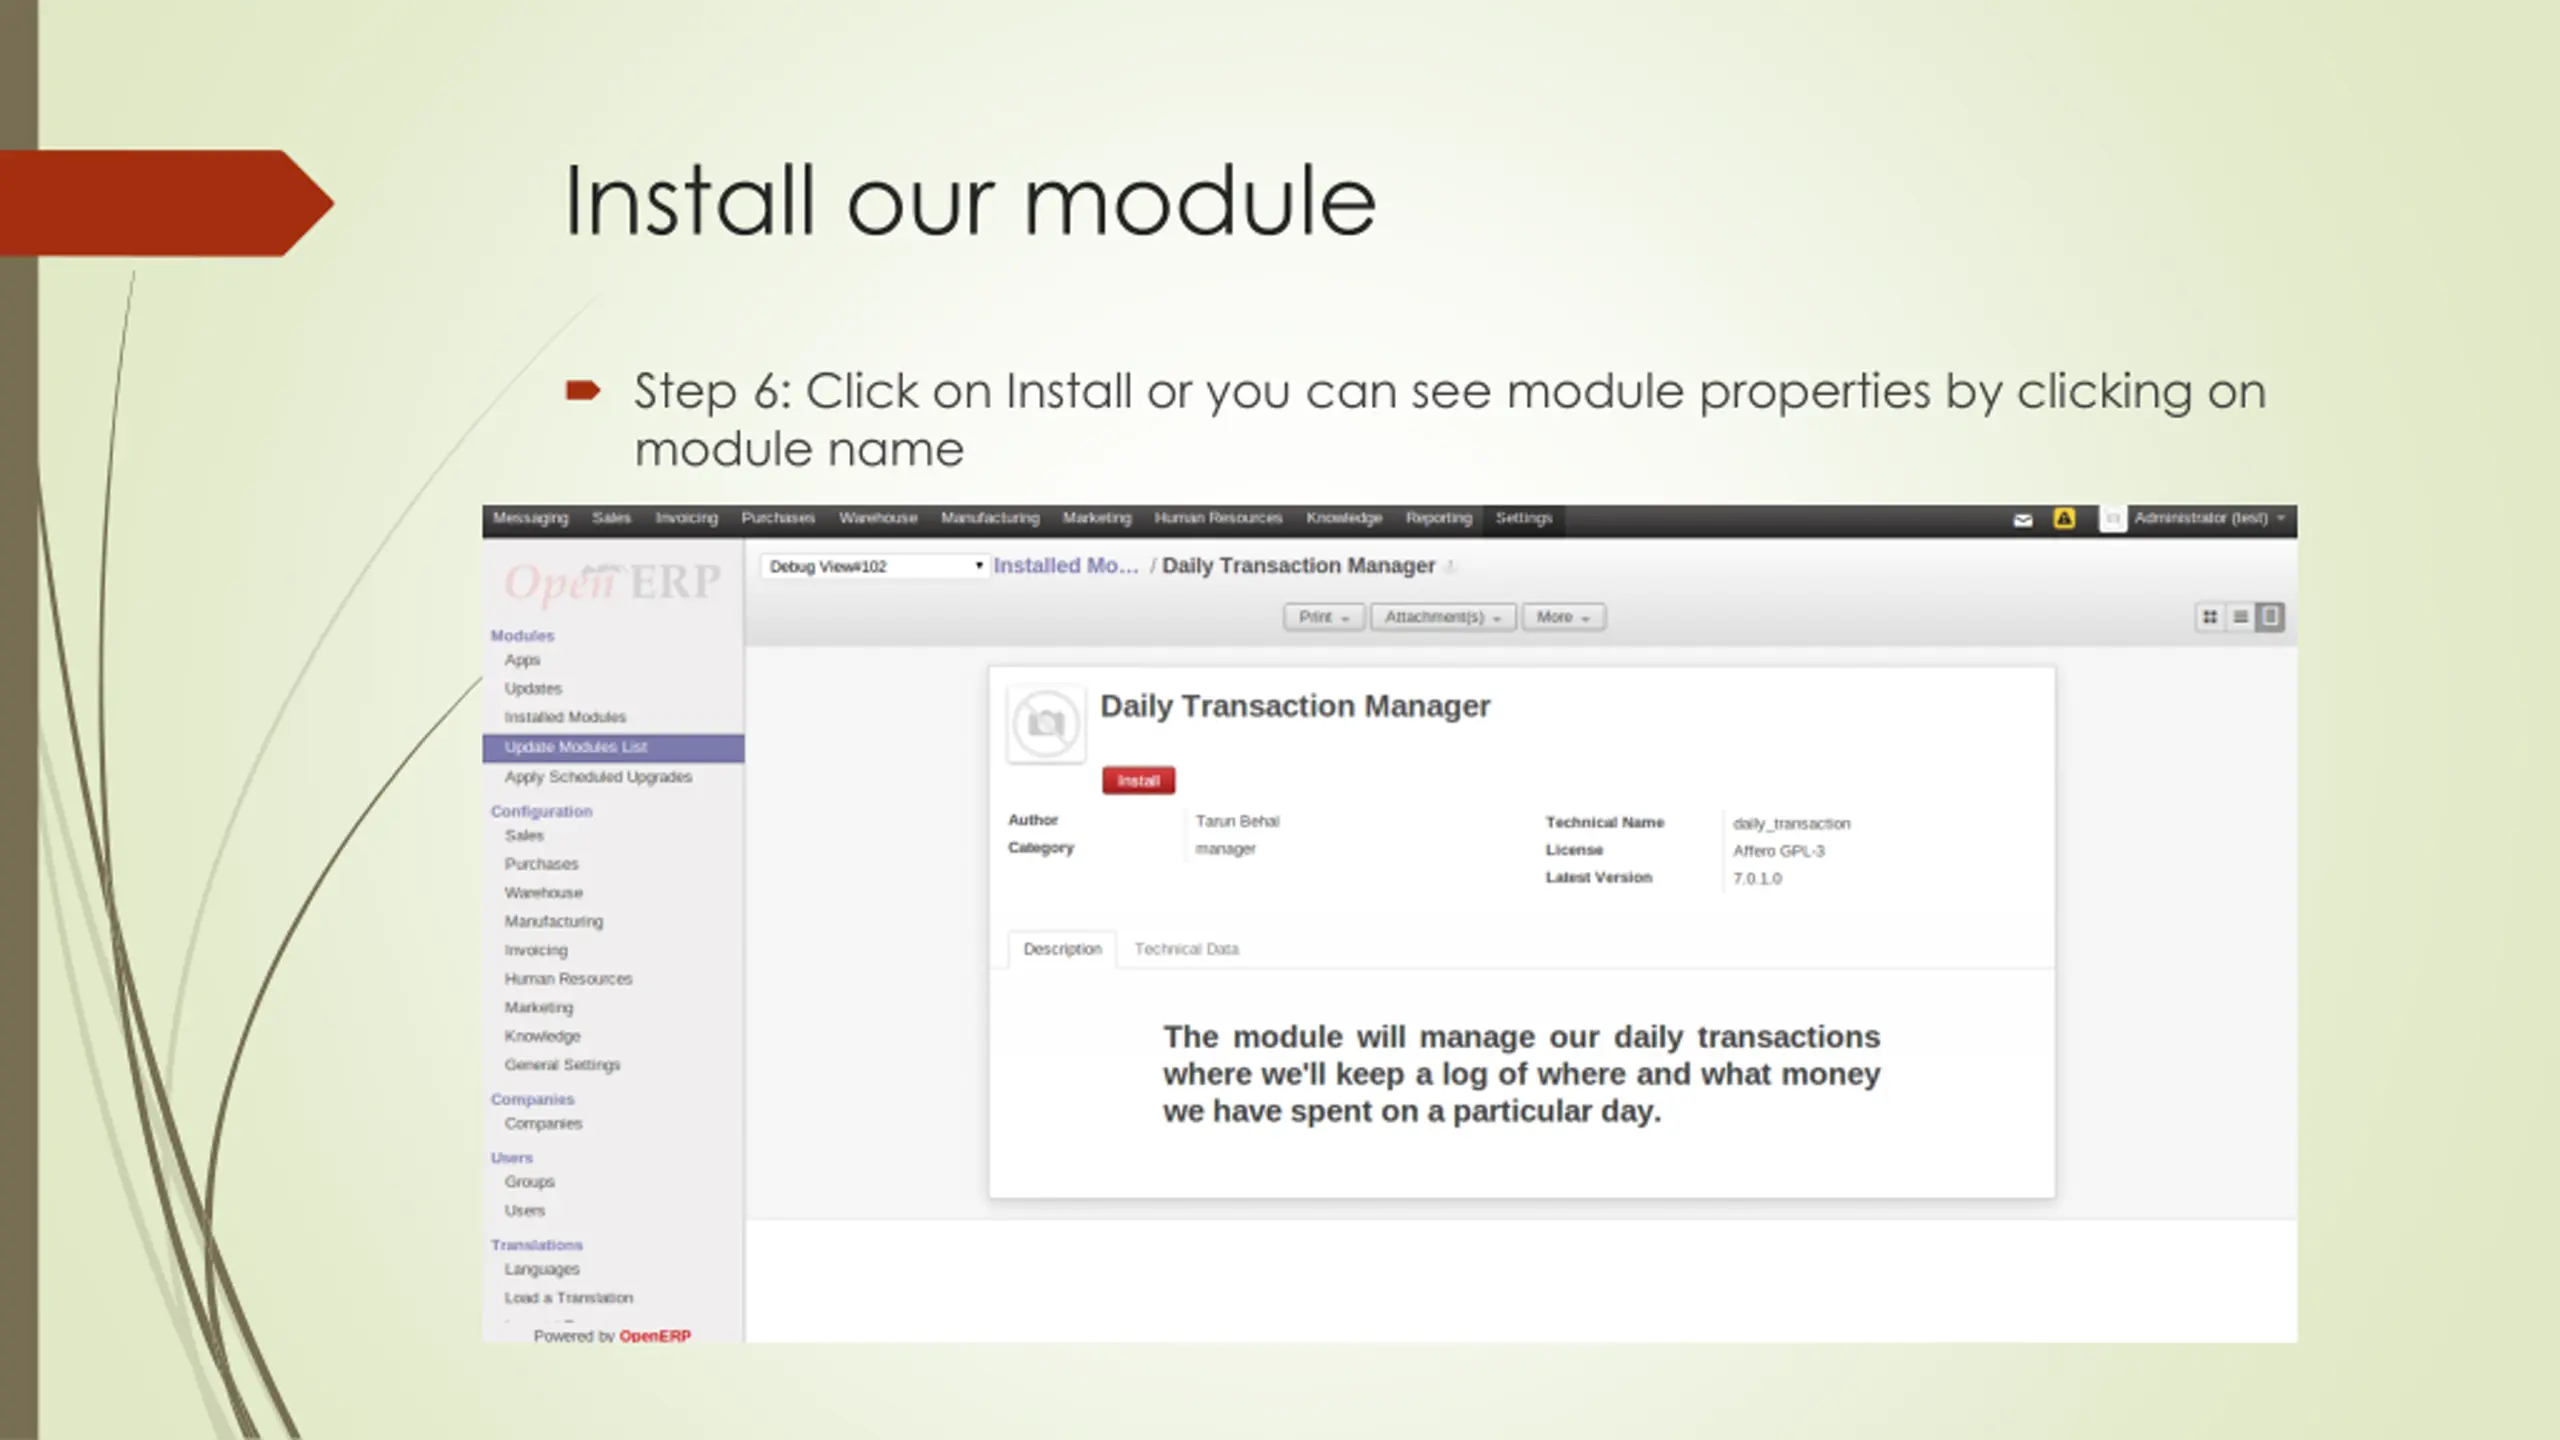
Task: Open the Administrator (test) user menu
Action: coord(2209,518)
